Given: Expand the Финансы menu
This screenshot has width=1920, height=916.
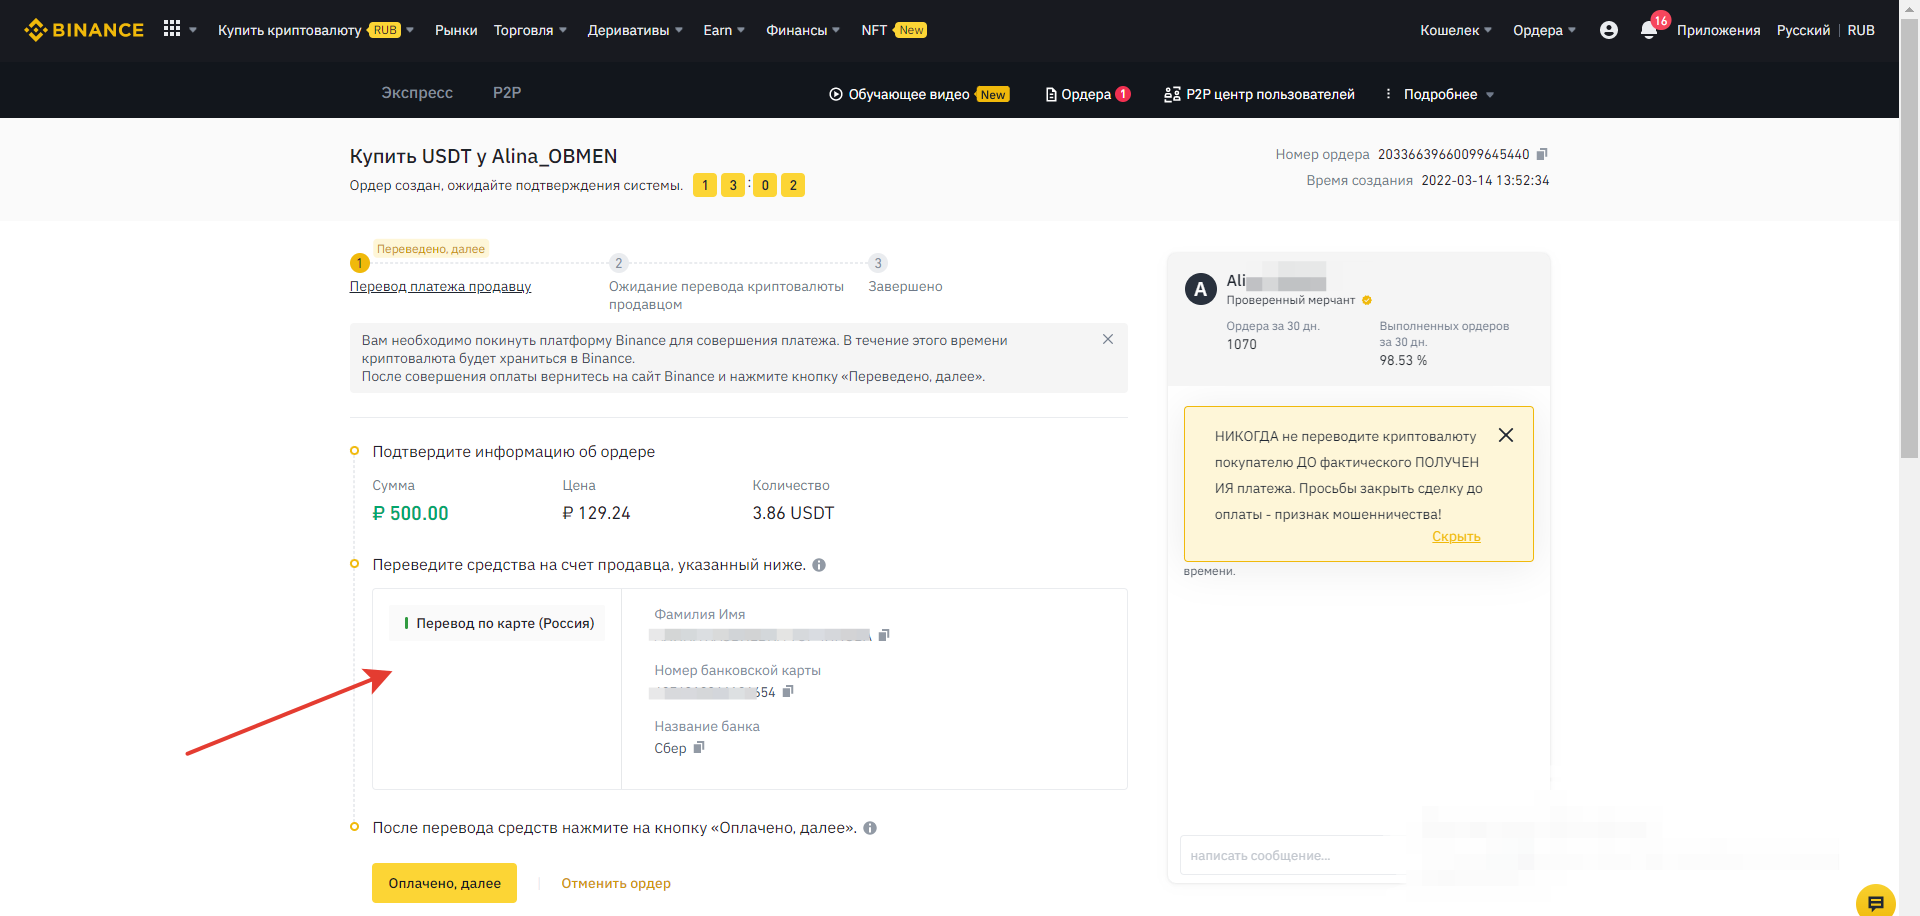Looking at the screenshot, I should (x=803, y=30).
